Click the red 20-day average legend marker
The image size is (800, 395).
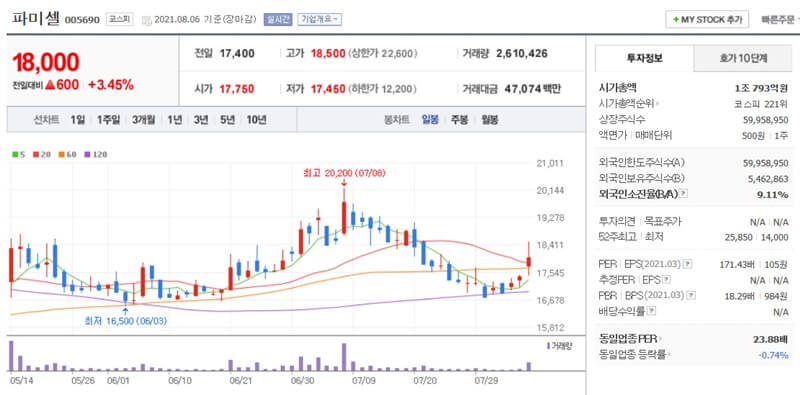click(x=36, y=154)
